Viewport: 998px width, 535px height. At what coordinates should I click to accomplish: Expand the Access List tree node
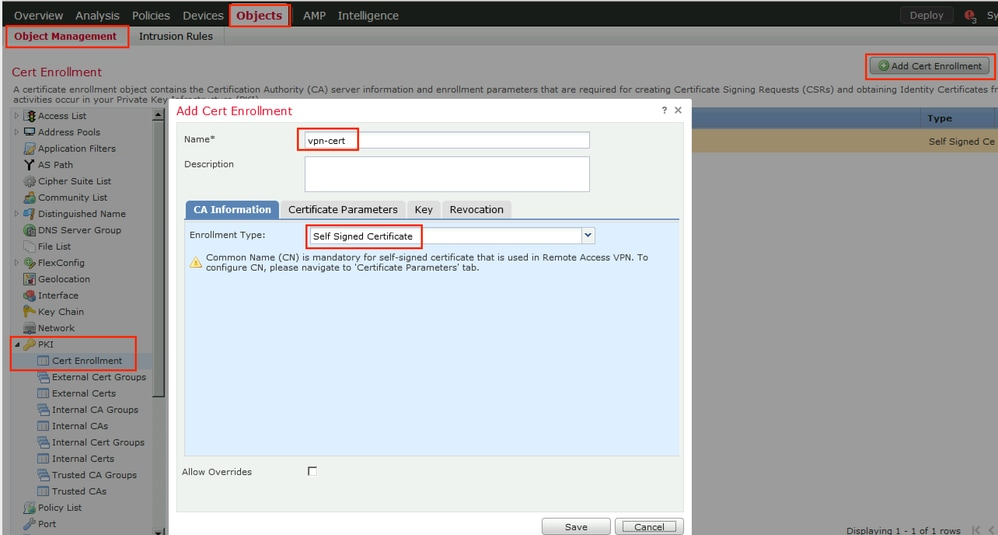[x=16, y=116]
